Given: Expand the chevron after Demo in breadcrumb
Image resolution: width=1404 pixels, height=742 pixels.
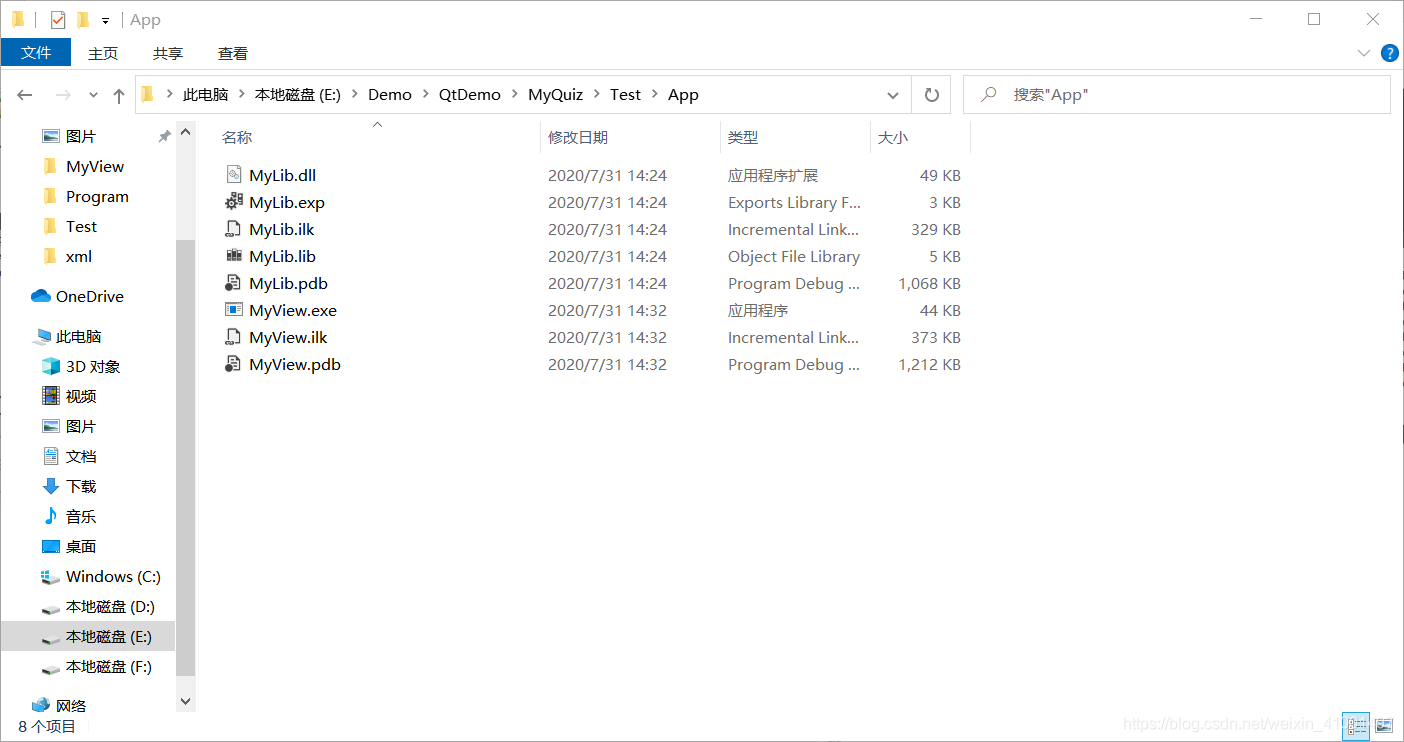Looking at the screenshot, I should click(x=425, y=95).
